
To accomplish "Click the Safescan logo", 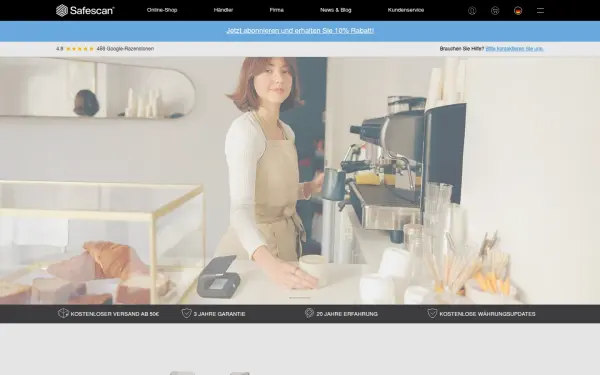I will 85,10.
